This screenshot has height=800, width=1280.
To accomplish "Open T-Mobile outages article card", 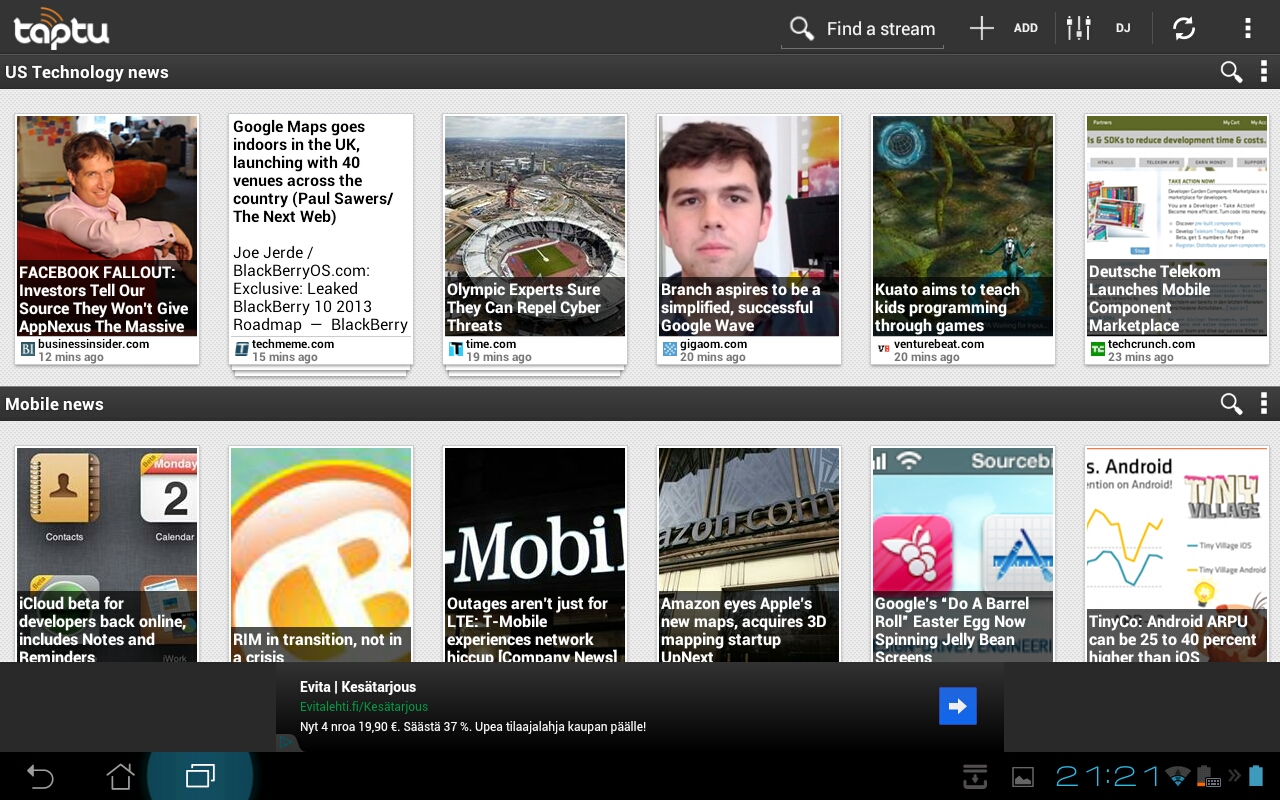I will click(x=535, y=555).
